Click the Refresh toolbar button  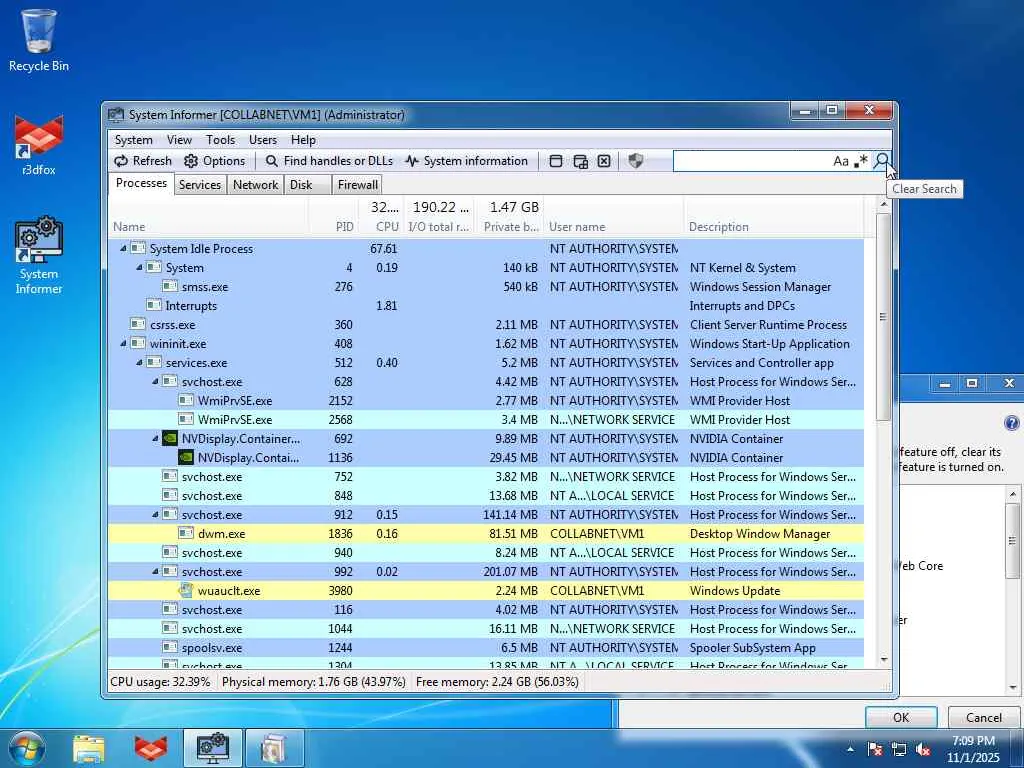coord(143,161)
